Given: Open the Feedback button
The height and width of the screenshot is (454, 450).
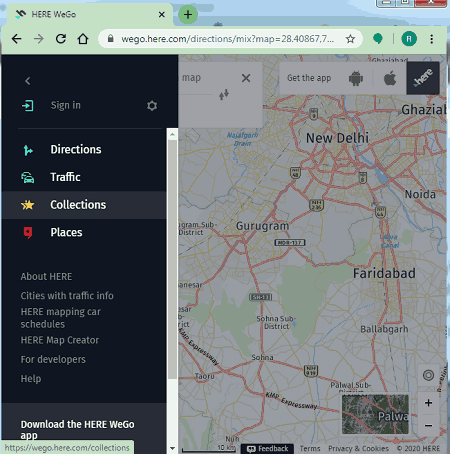Looking at the screenshot, I should [267, 449].
